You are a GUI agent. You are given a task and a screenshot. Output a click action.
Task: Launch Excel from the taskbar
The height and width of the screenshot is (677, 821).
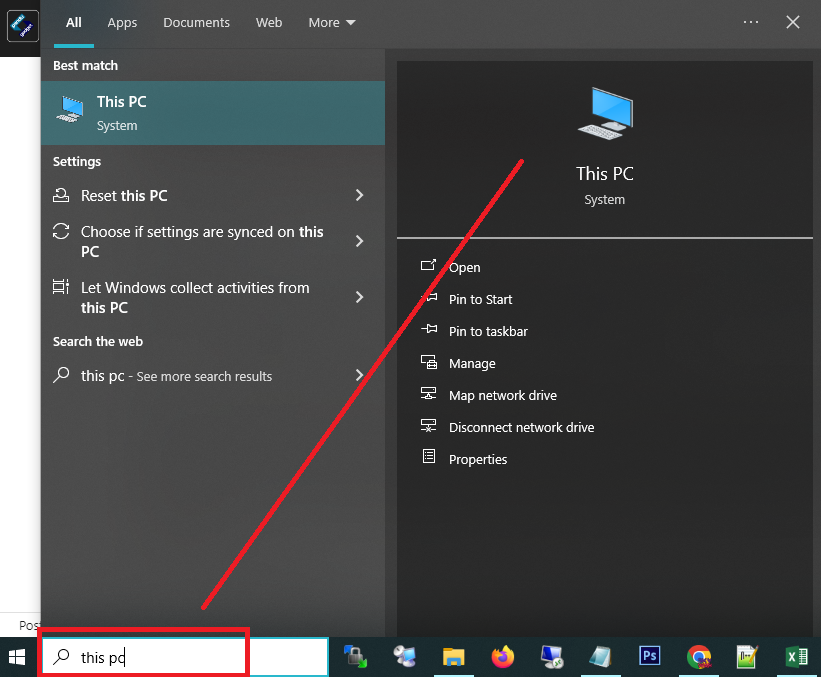coord(797,657)
